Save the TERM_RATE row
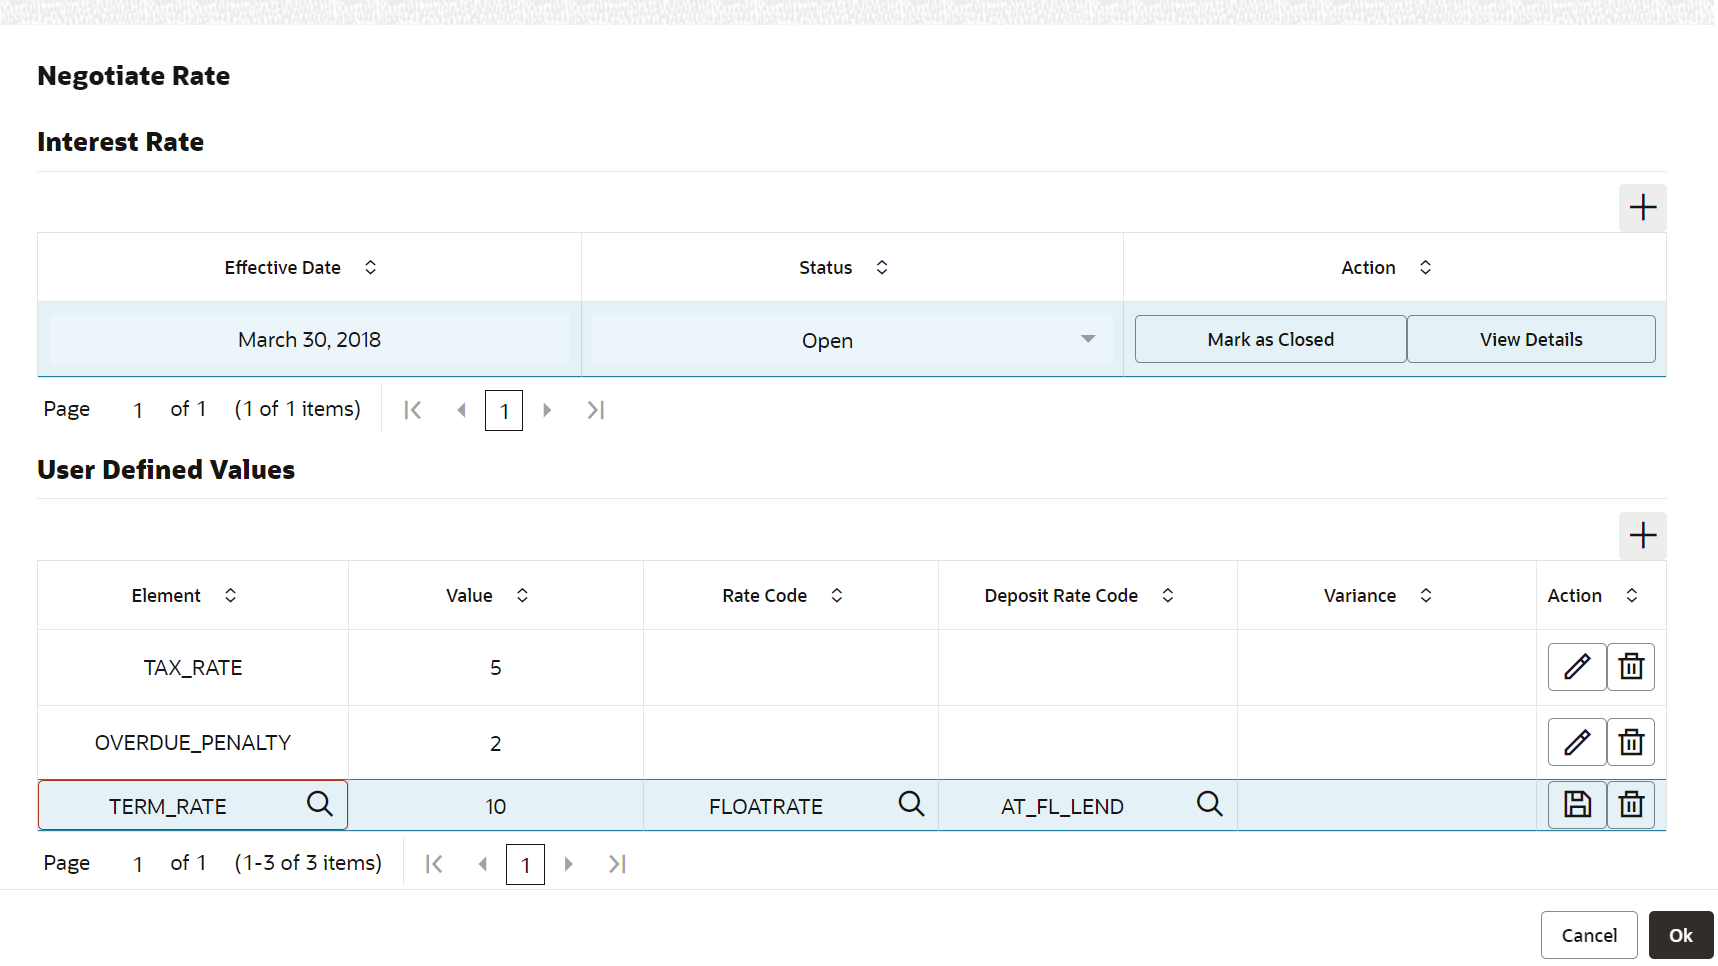 tap(1577, 805)
